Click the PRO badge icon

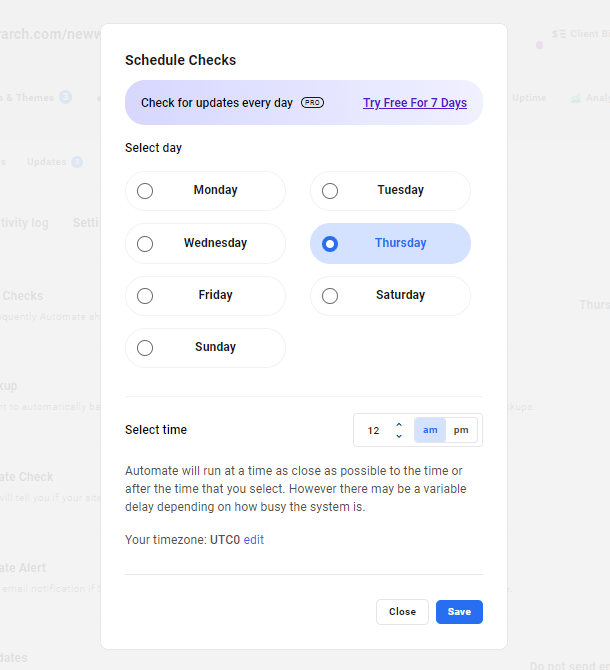pyautogui.click(x=312, y=103)
